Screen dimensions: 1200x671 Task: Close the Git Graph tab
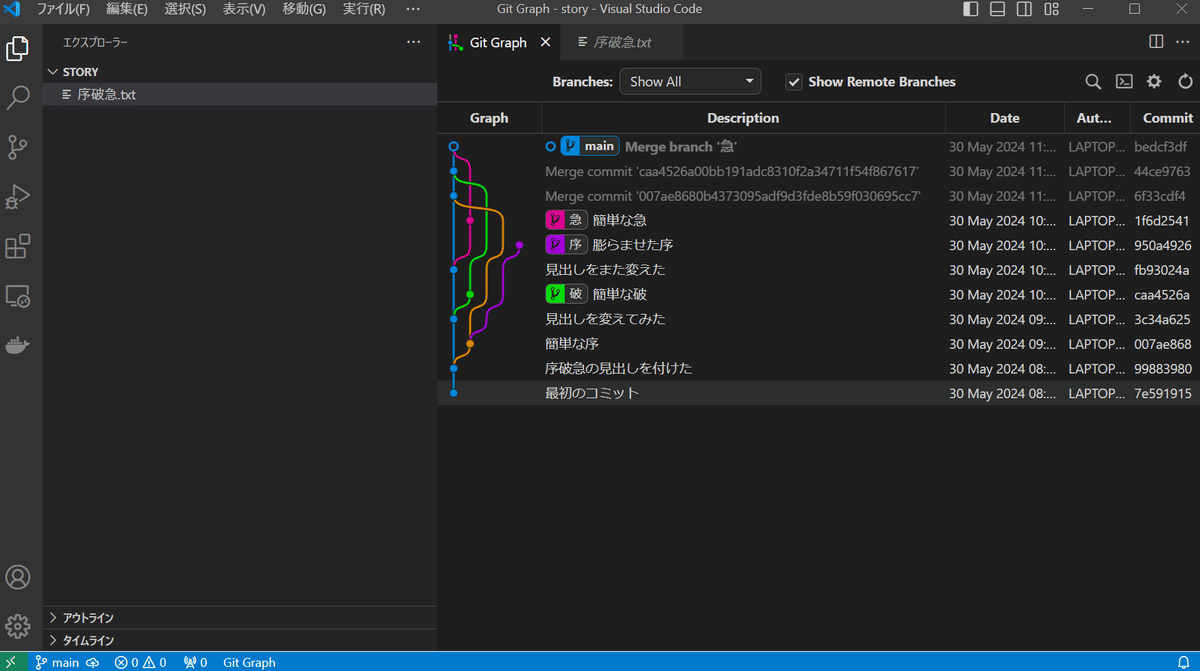pyautogui.click(x=545, y=43)
